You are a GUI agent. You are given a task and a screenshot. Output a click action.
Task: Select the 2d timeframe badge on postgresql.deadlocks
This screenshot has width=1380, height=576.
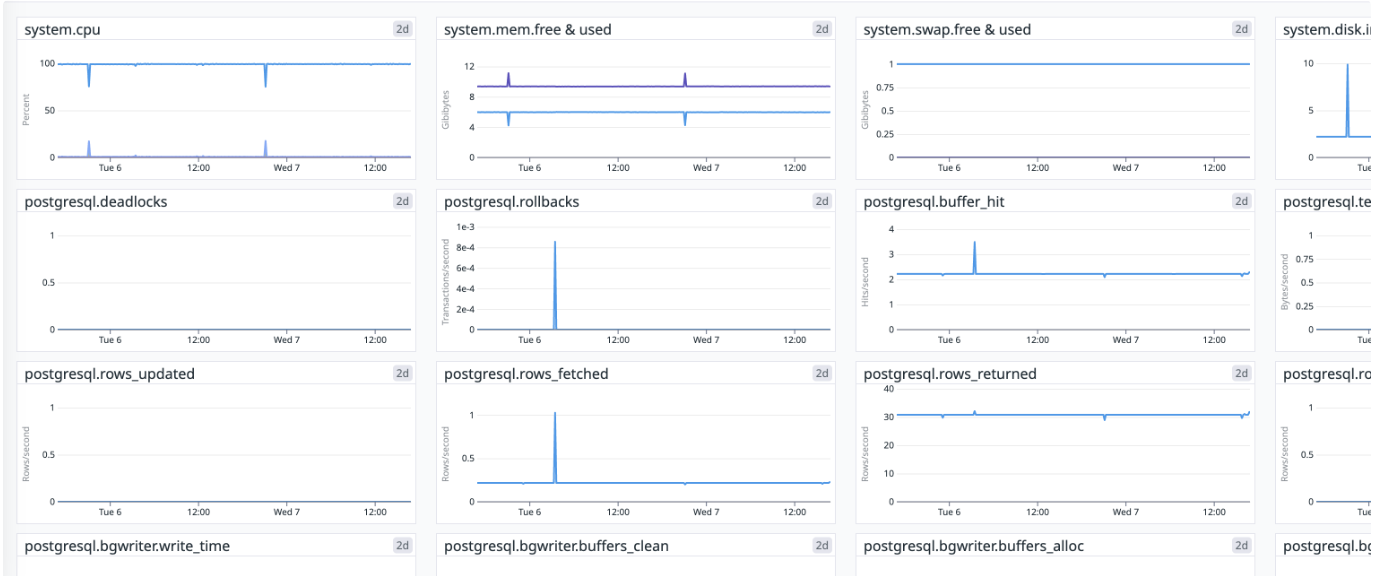click(x=402, y=201)
